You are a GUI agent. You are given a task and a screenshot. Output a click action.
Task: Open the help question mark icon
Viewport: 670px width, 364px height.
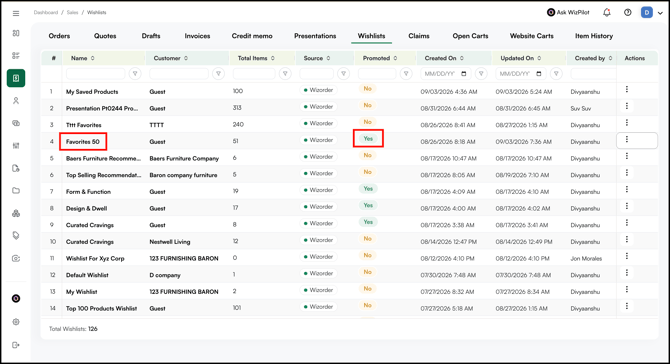tap(627, 12)
